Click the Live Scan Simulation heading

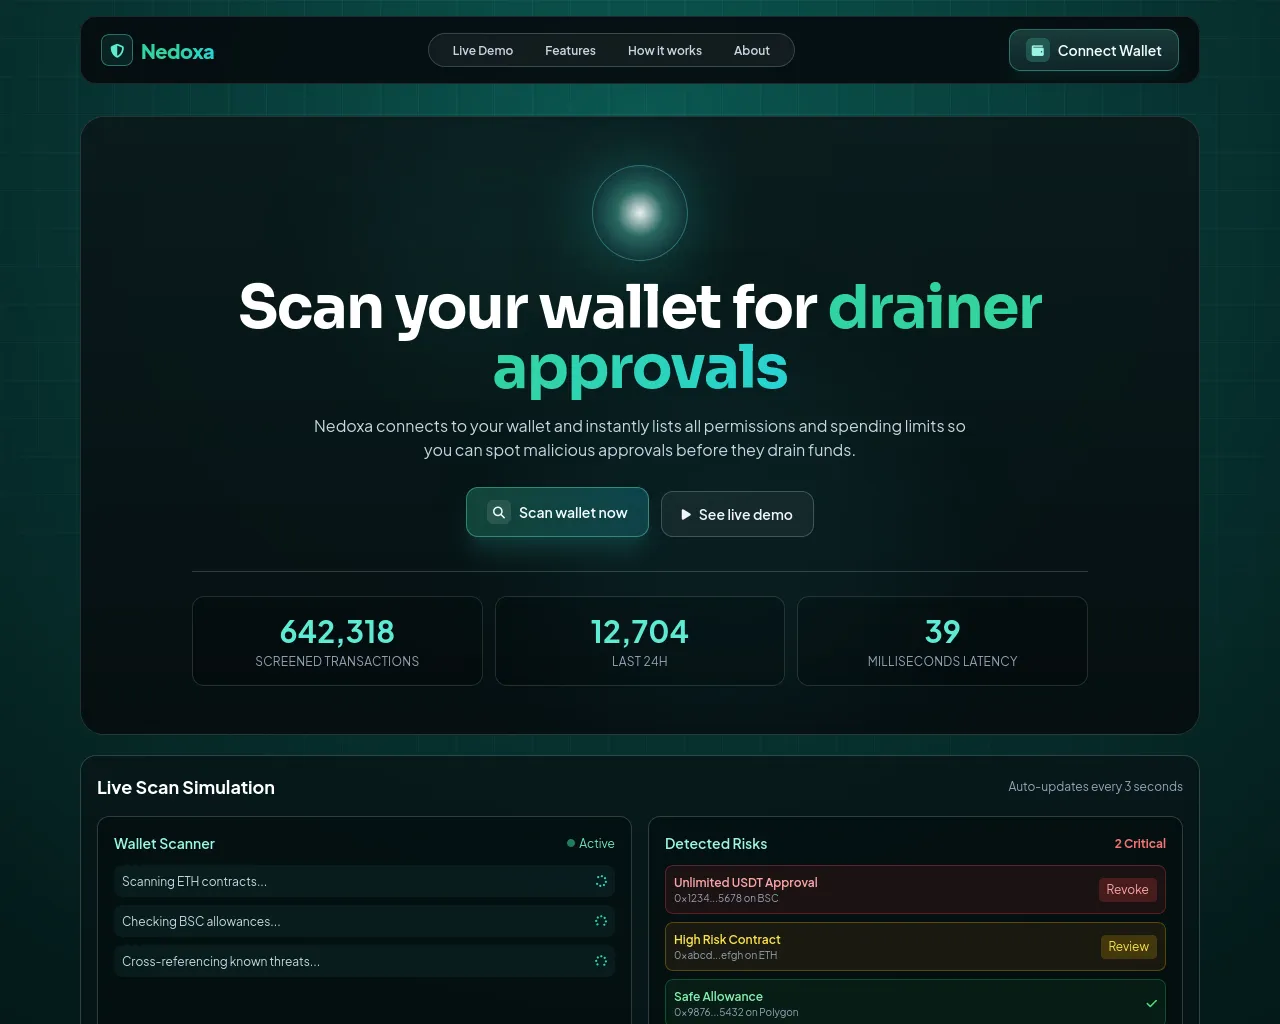(x=186, y=787)
